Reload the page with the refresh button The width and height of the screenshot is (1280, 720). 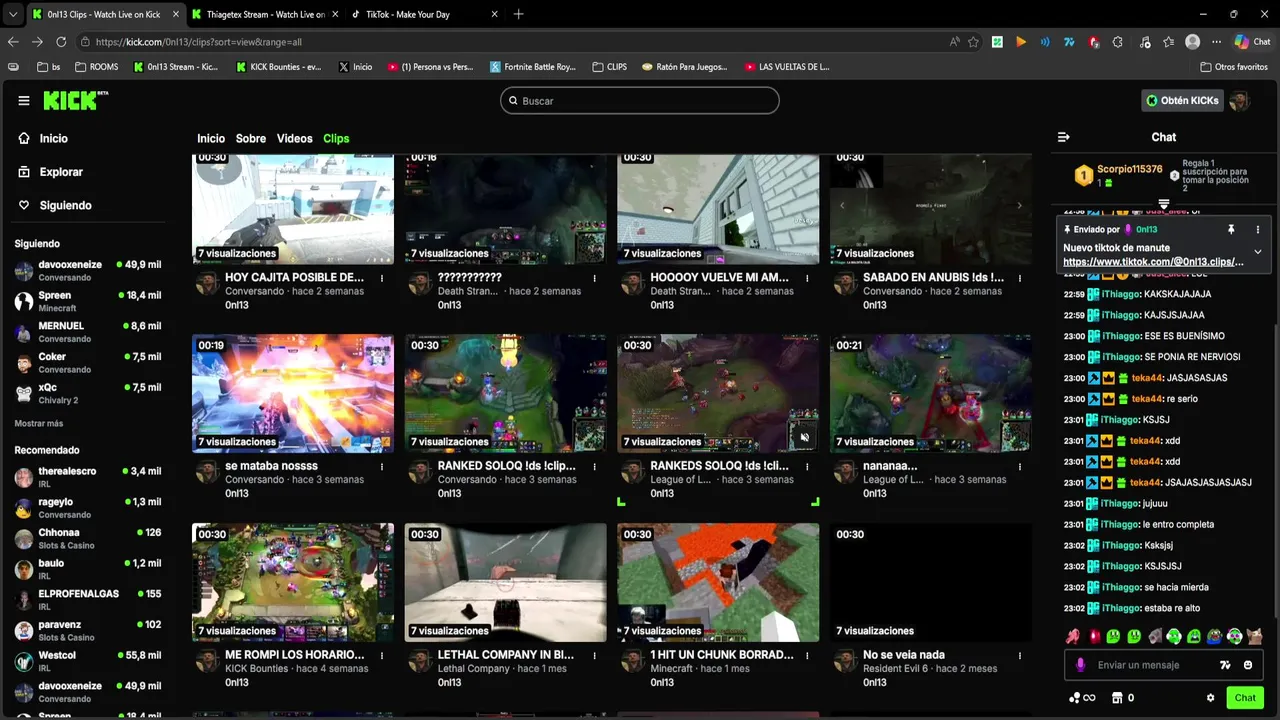[61, 42]
